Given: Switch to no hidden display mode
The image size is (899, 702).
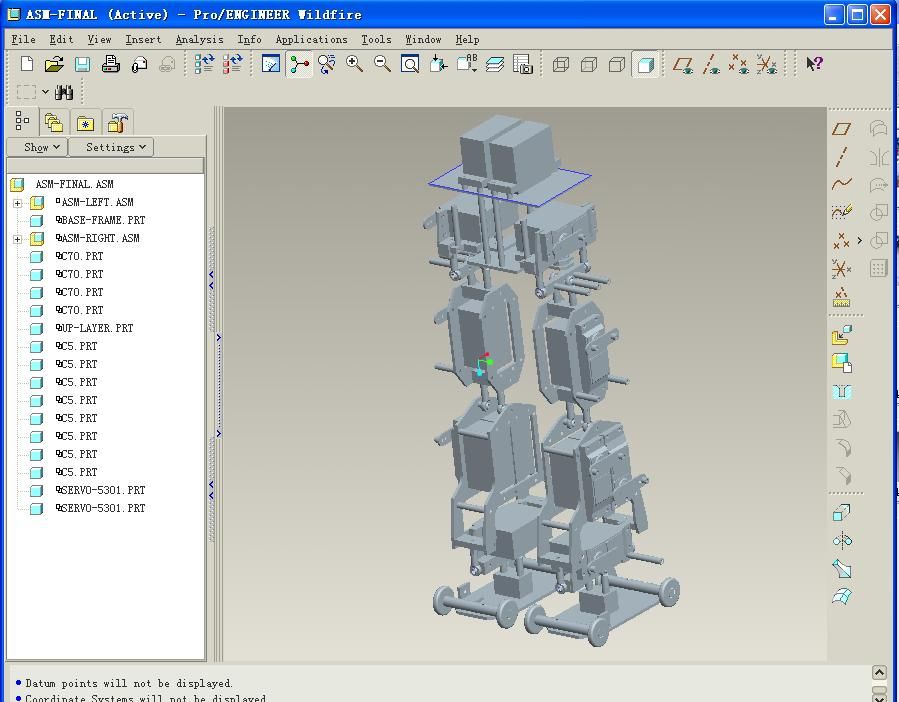Looking at the screenshot, I should coord(617,64).
